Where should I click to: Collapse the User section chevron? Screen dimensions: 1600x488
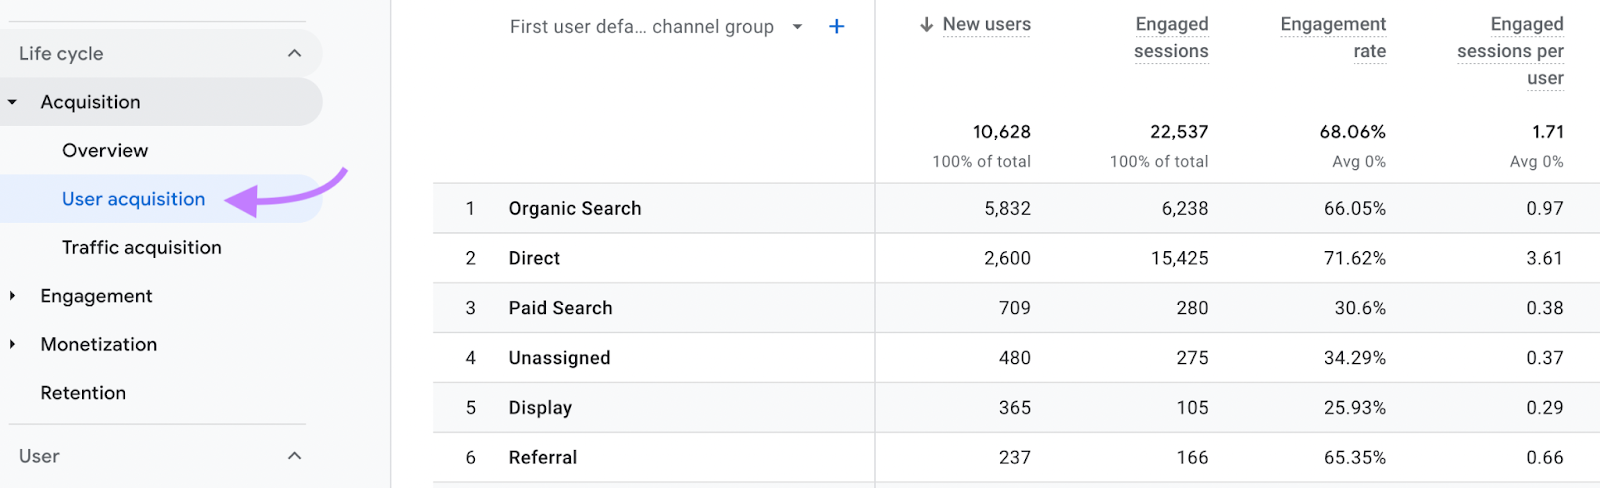point(294,456)
